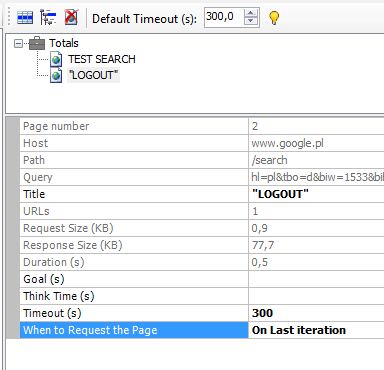Screen dimensions: 384x370
Task: Click the Goal (s) label
Action: tap(44, 279)
